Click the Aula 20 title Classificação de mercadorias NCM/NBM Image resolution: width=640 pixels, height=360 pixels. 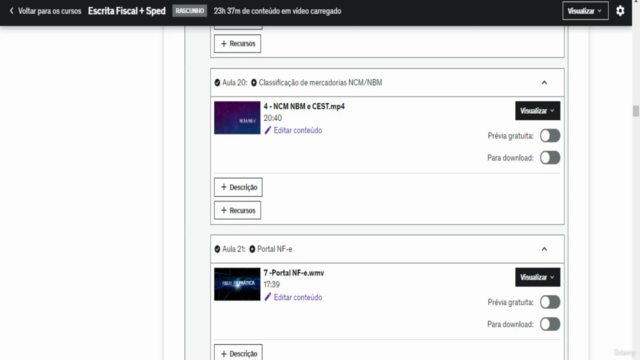click(320, 82)
